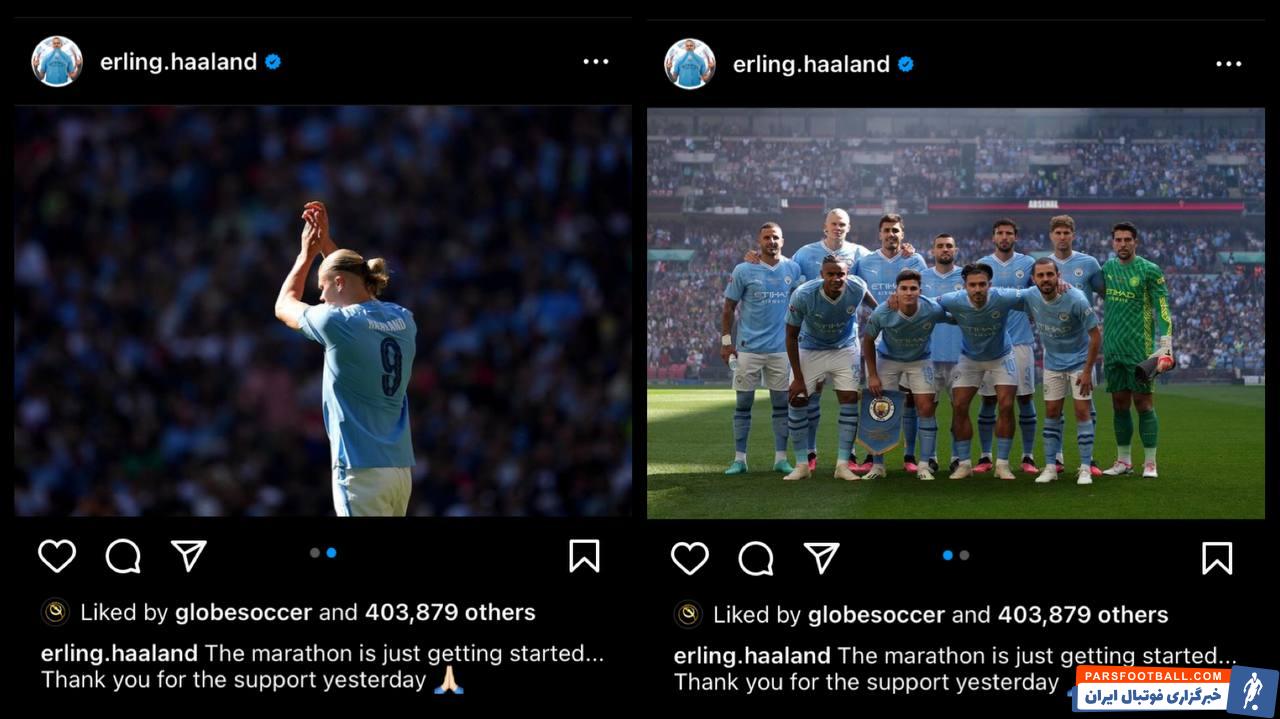Like the right post with the heart icon

[690, 557]
